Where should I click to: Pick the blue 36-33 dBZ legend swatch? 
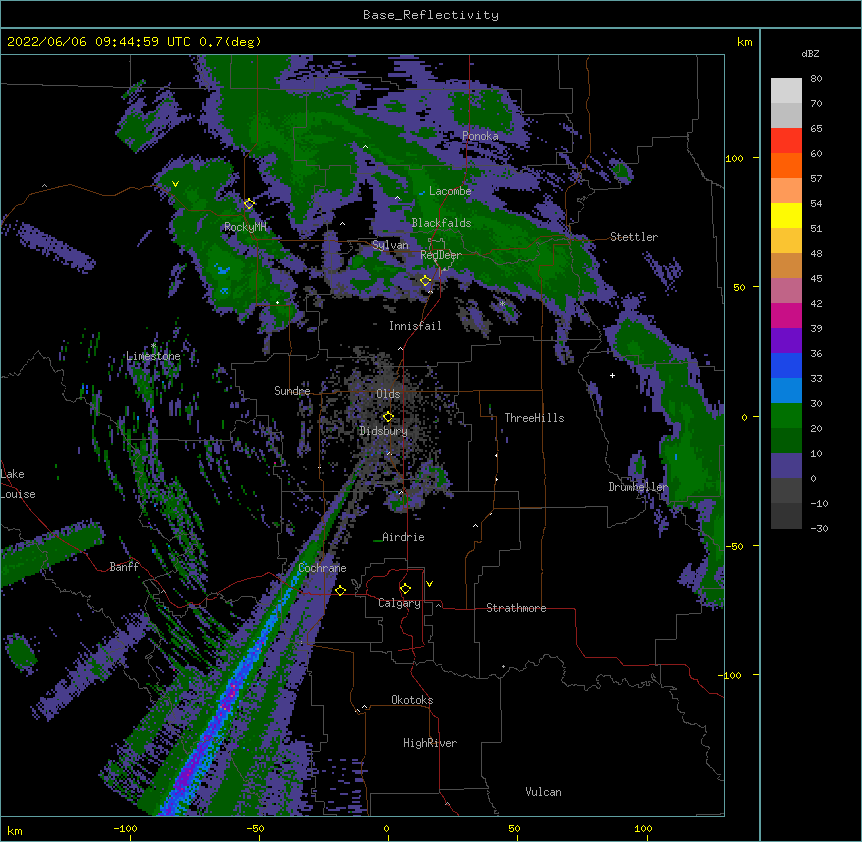[x=786, y=365]
